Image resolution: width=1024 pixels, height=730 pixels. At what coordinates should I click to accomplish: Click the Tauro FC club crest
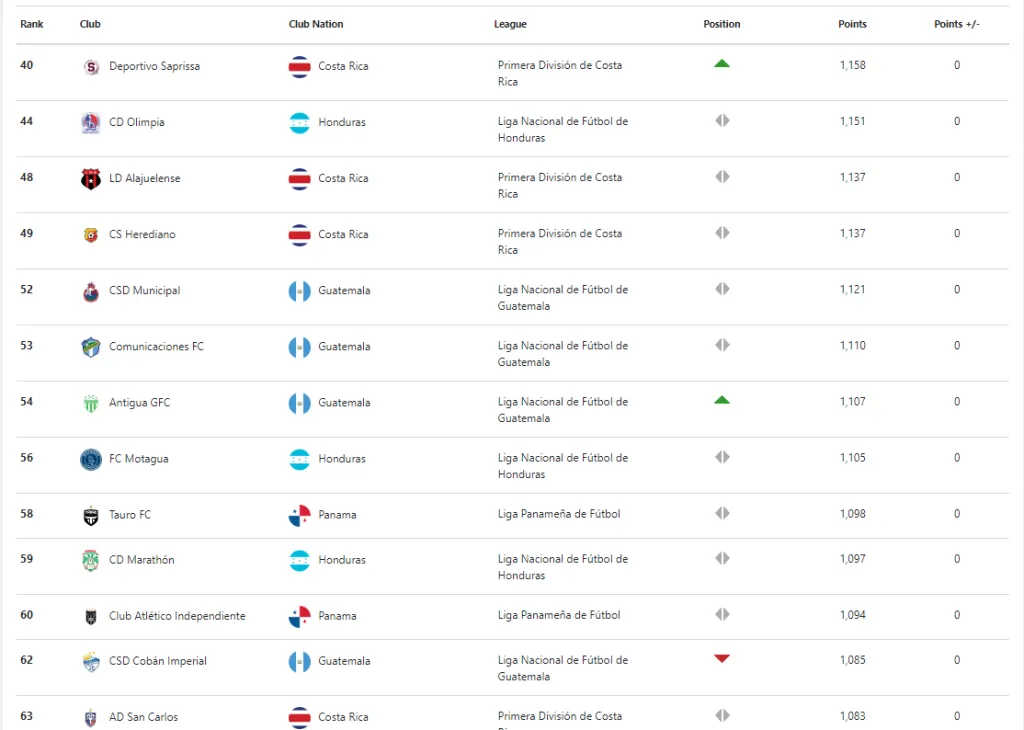(x=91, y=516)
